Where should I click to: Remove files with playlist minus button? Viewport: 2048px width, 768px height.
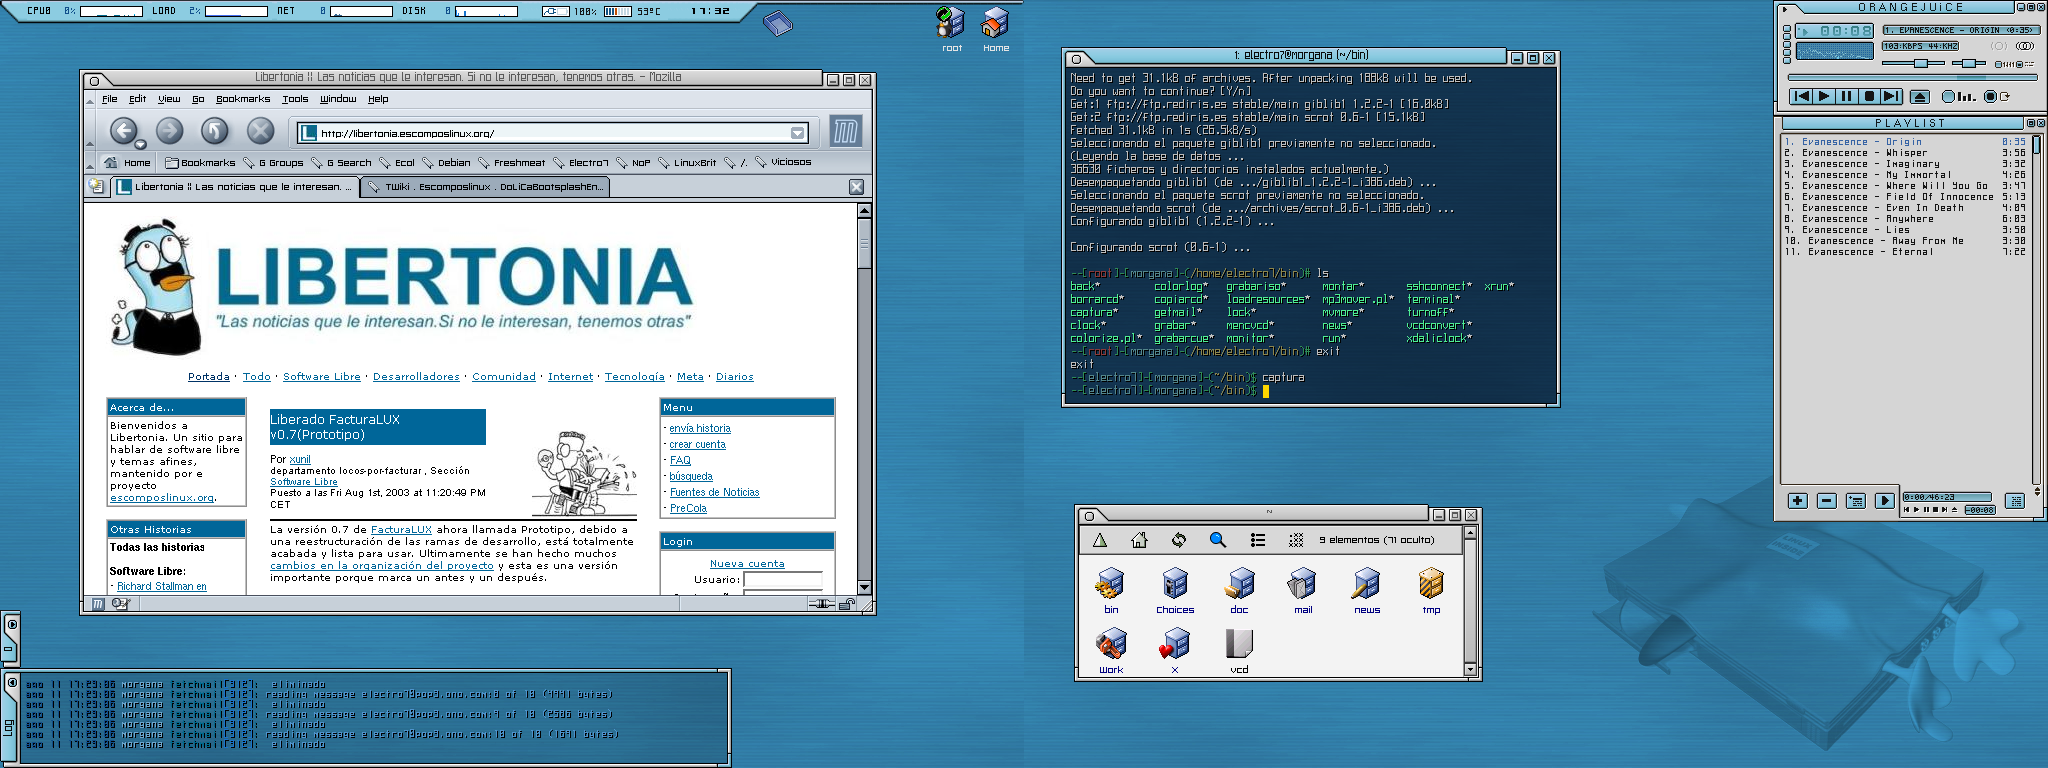click(x=1826, y=500)
